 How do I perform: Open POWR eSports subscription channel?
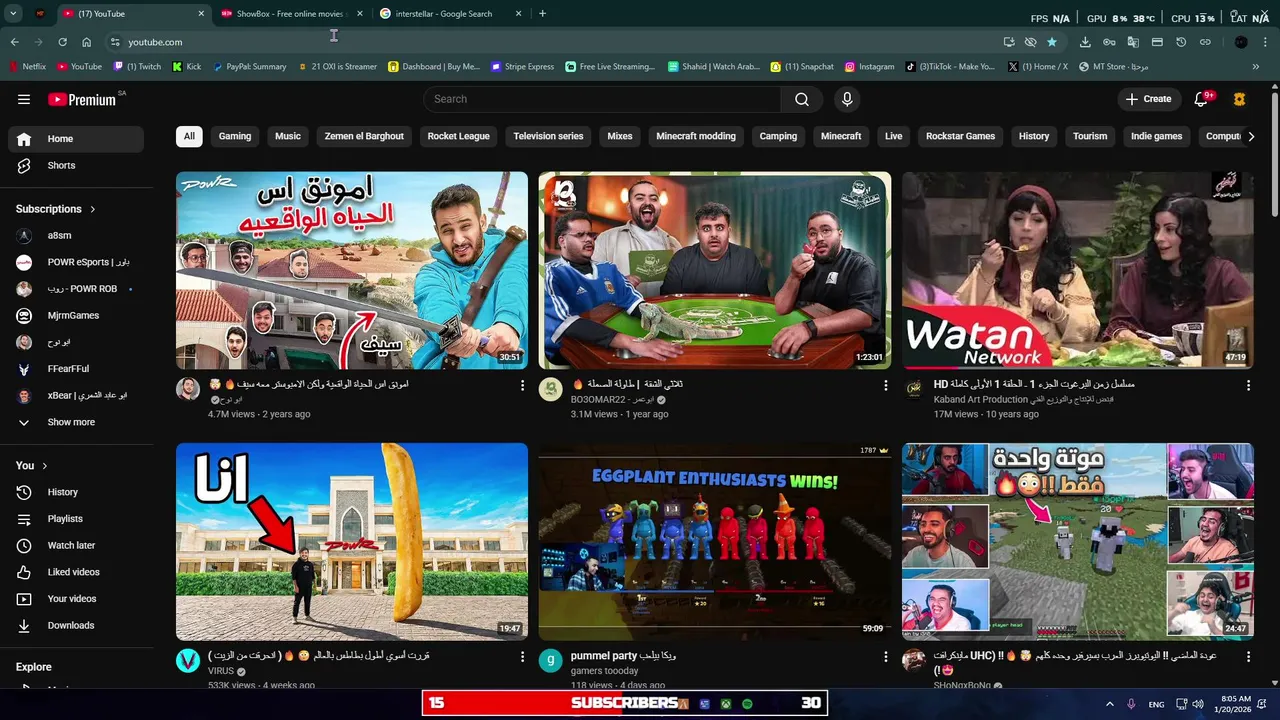pos(76,262)
